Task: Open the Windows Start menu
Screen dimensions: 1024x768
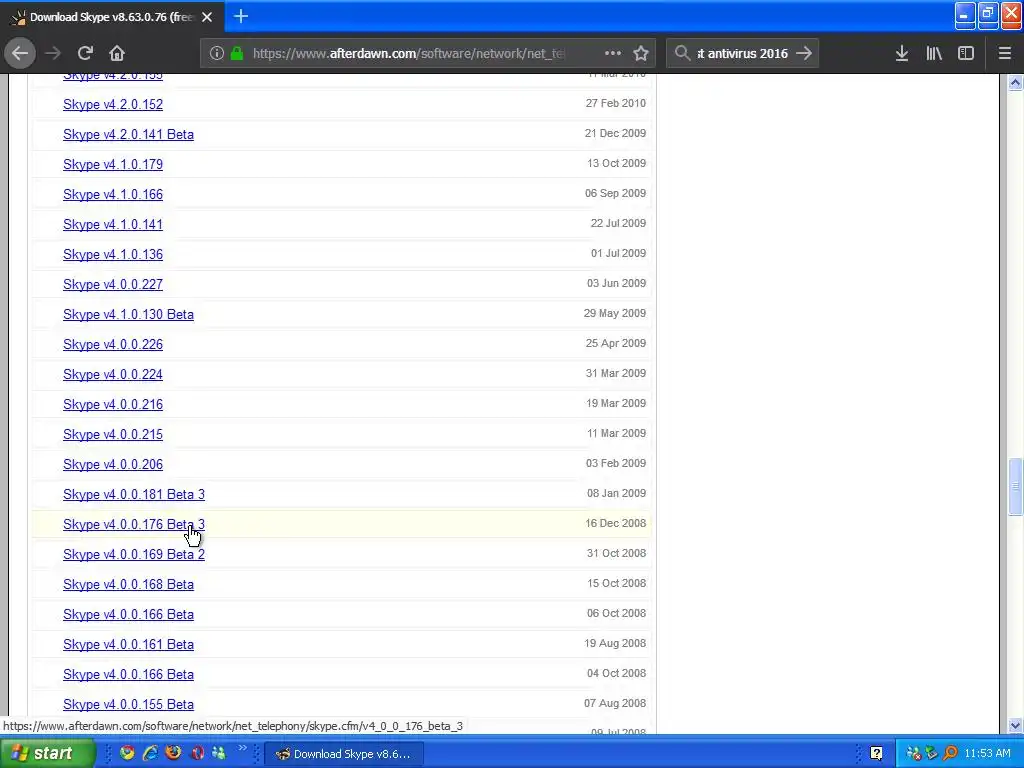Action: [47, 754]
